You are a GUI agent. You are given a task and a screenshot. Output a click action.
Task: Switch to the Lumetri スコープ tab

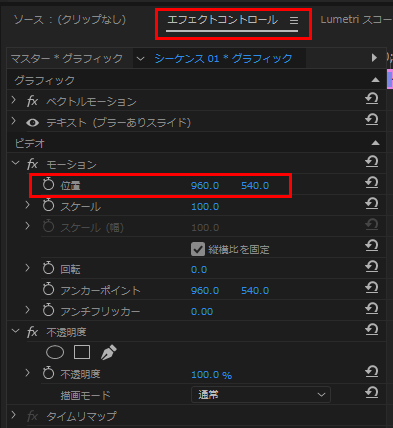click(356, 20)
